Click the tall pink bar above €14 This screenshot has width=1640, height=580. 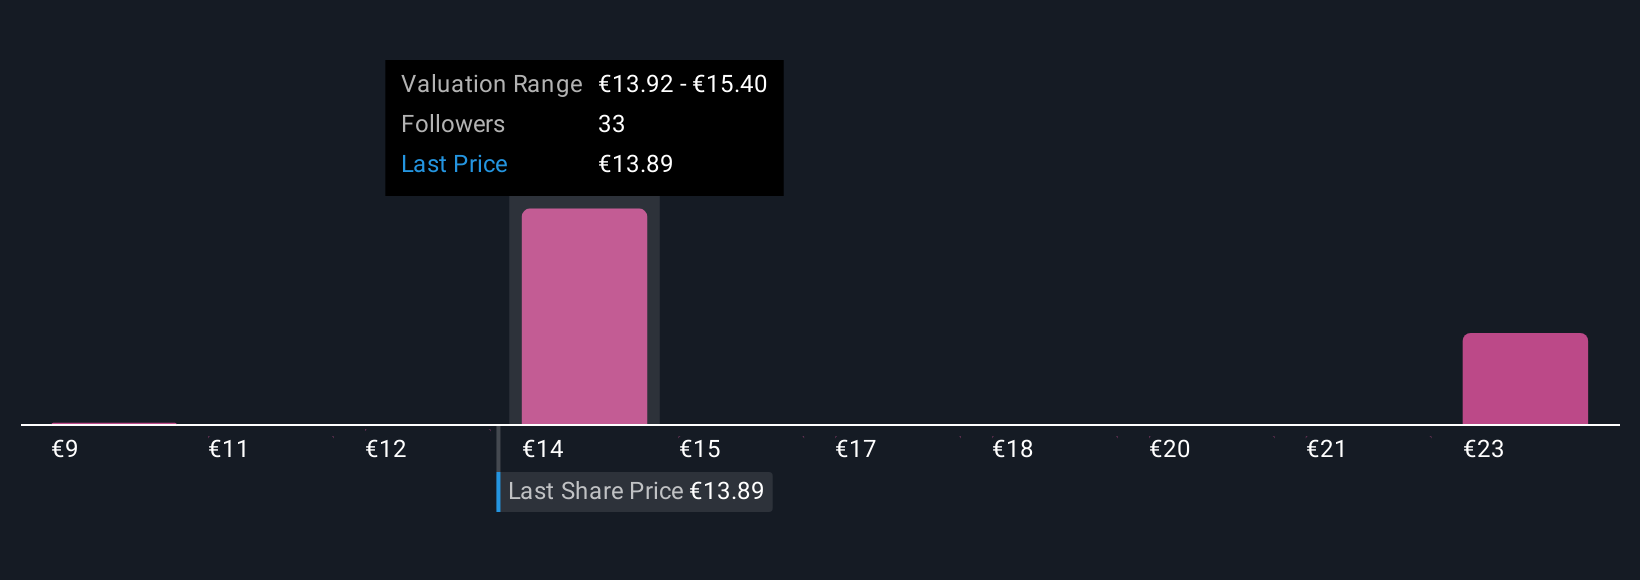[x=584, y=316]
